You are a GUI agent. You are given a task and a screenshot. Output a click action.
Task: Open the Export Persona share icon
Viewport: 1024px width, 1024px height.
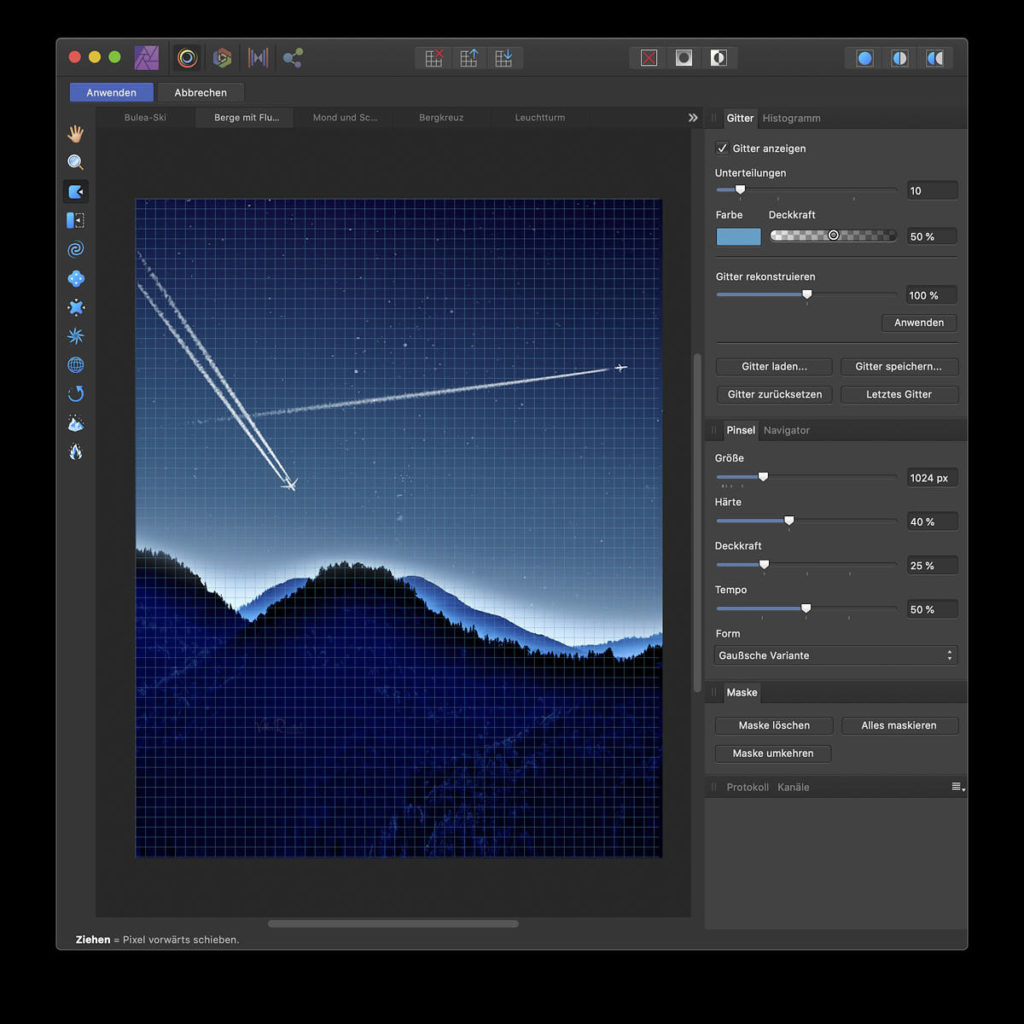293,57
